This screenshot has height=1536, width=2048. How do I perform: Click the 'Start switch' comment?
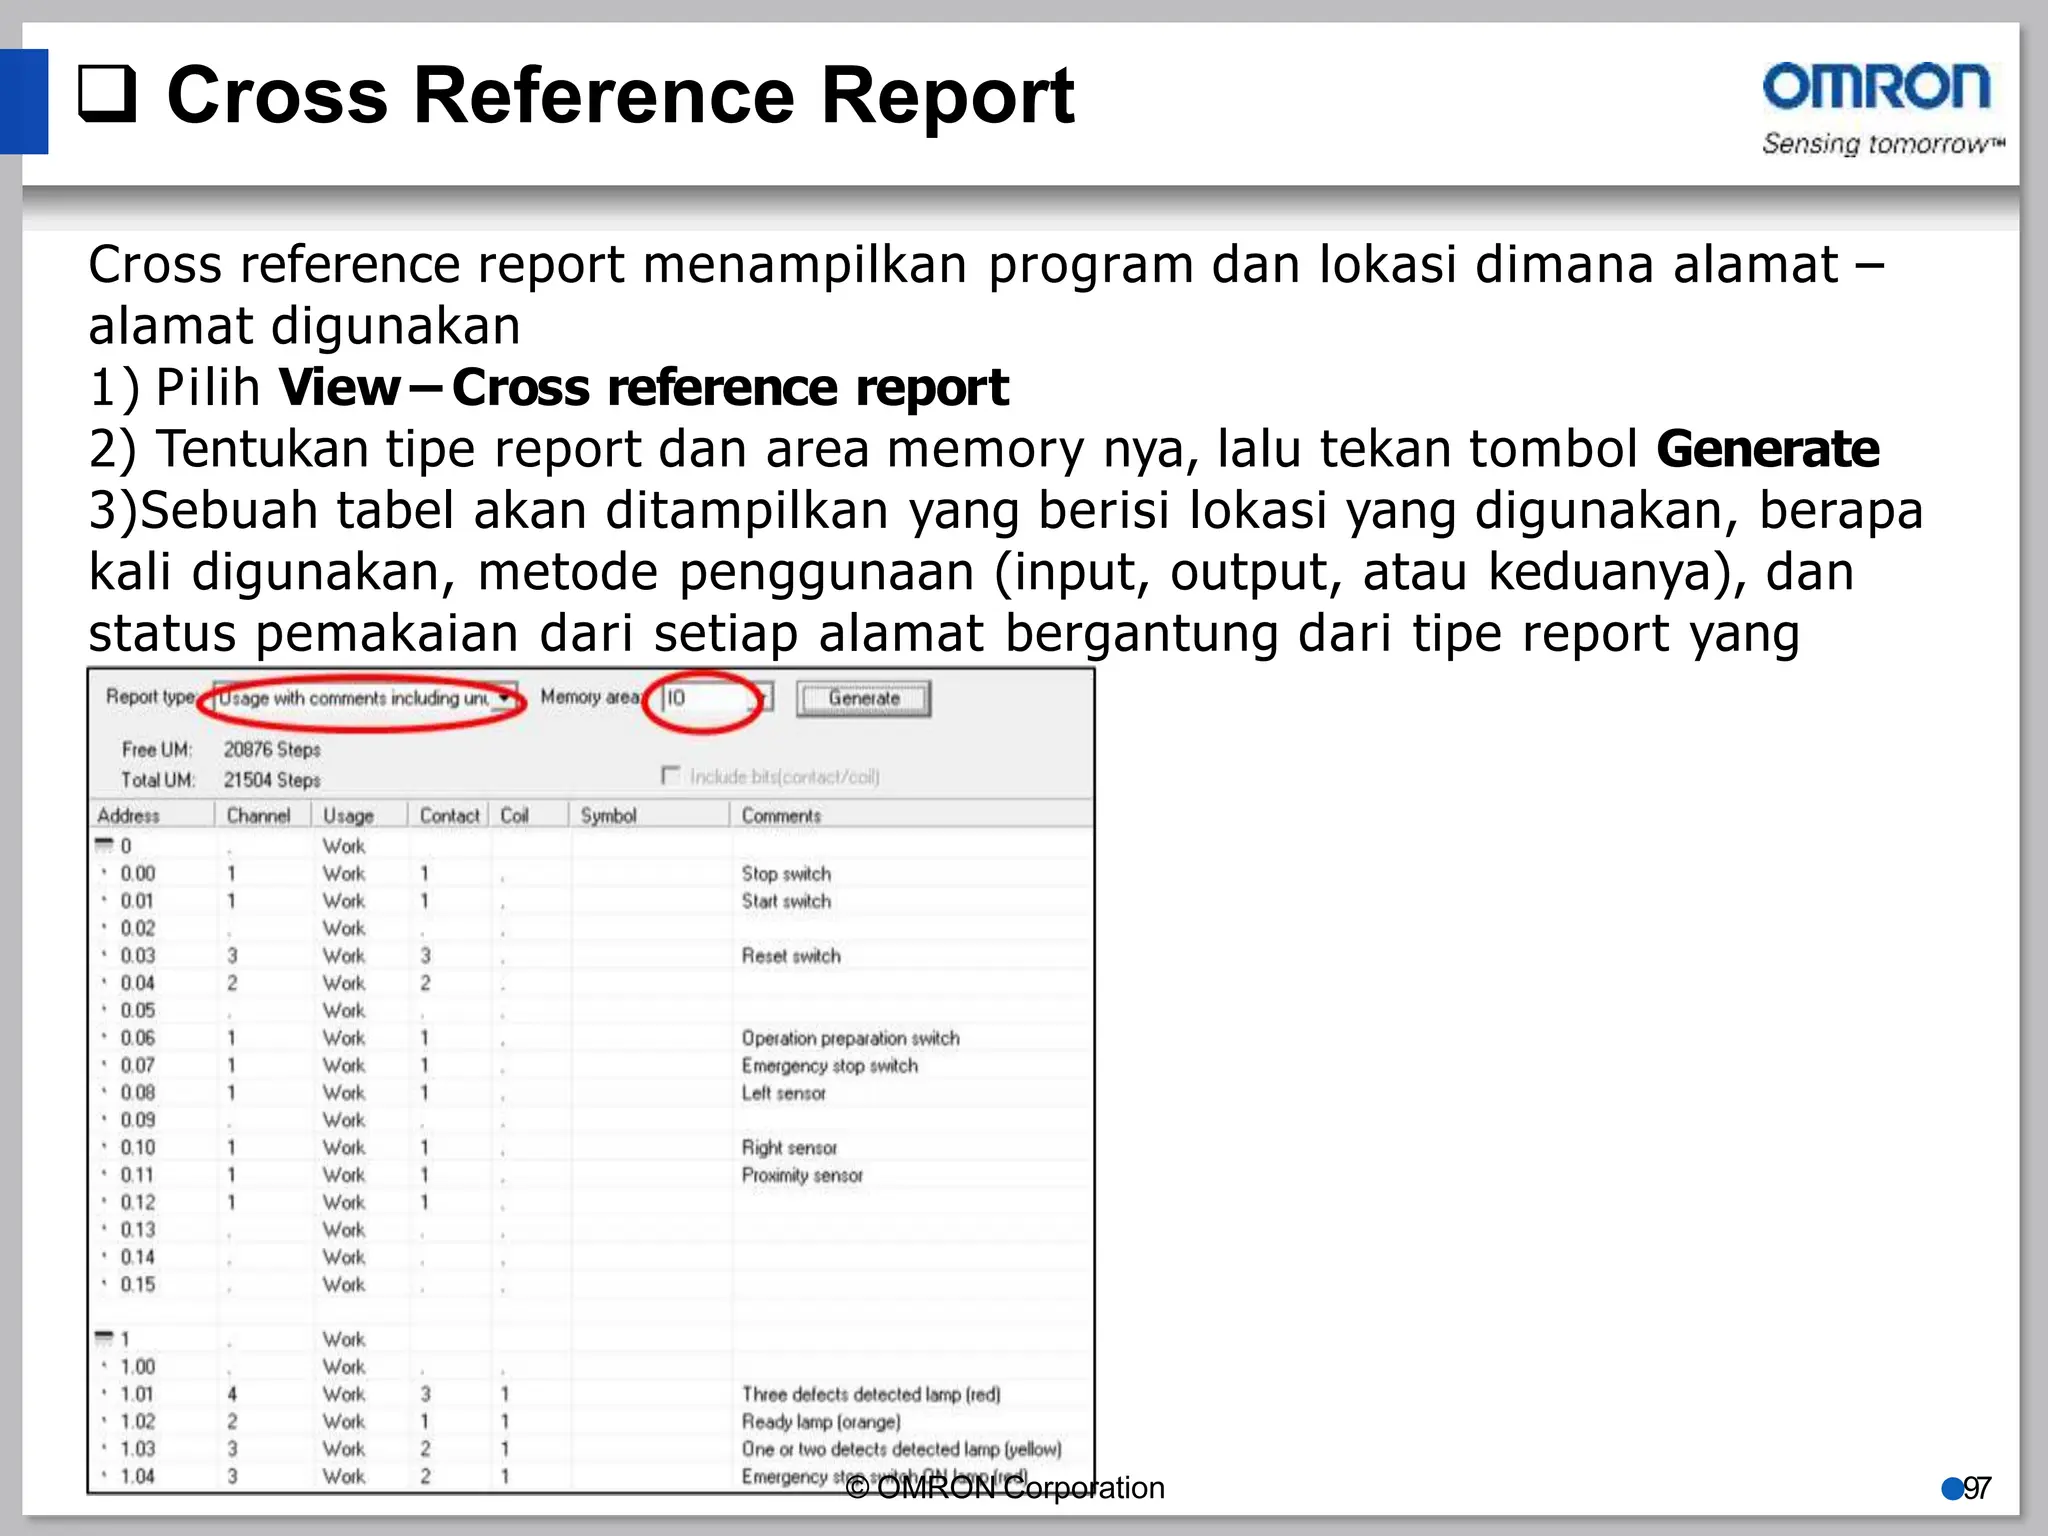[786, 900]
